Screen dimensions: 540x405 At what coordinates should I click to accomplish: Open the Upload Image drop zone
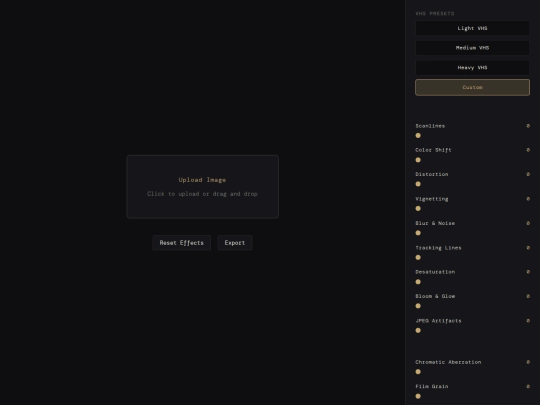[x=202, y=187]
